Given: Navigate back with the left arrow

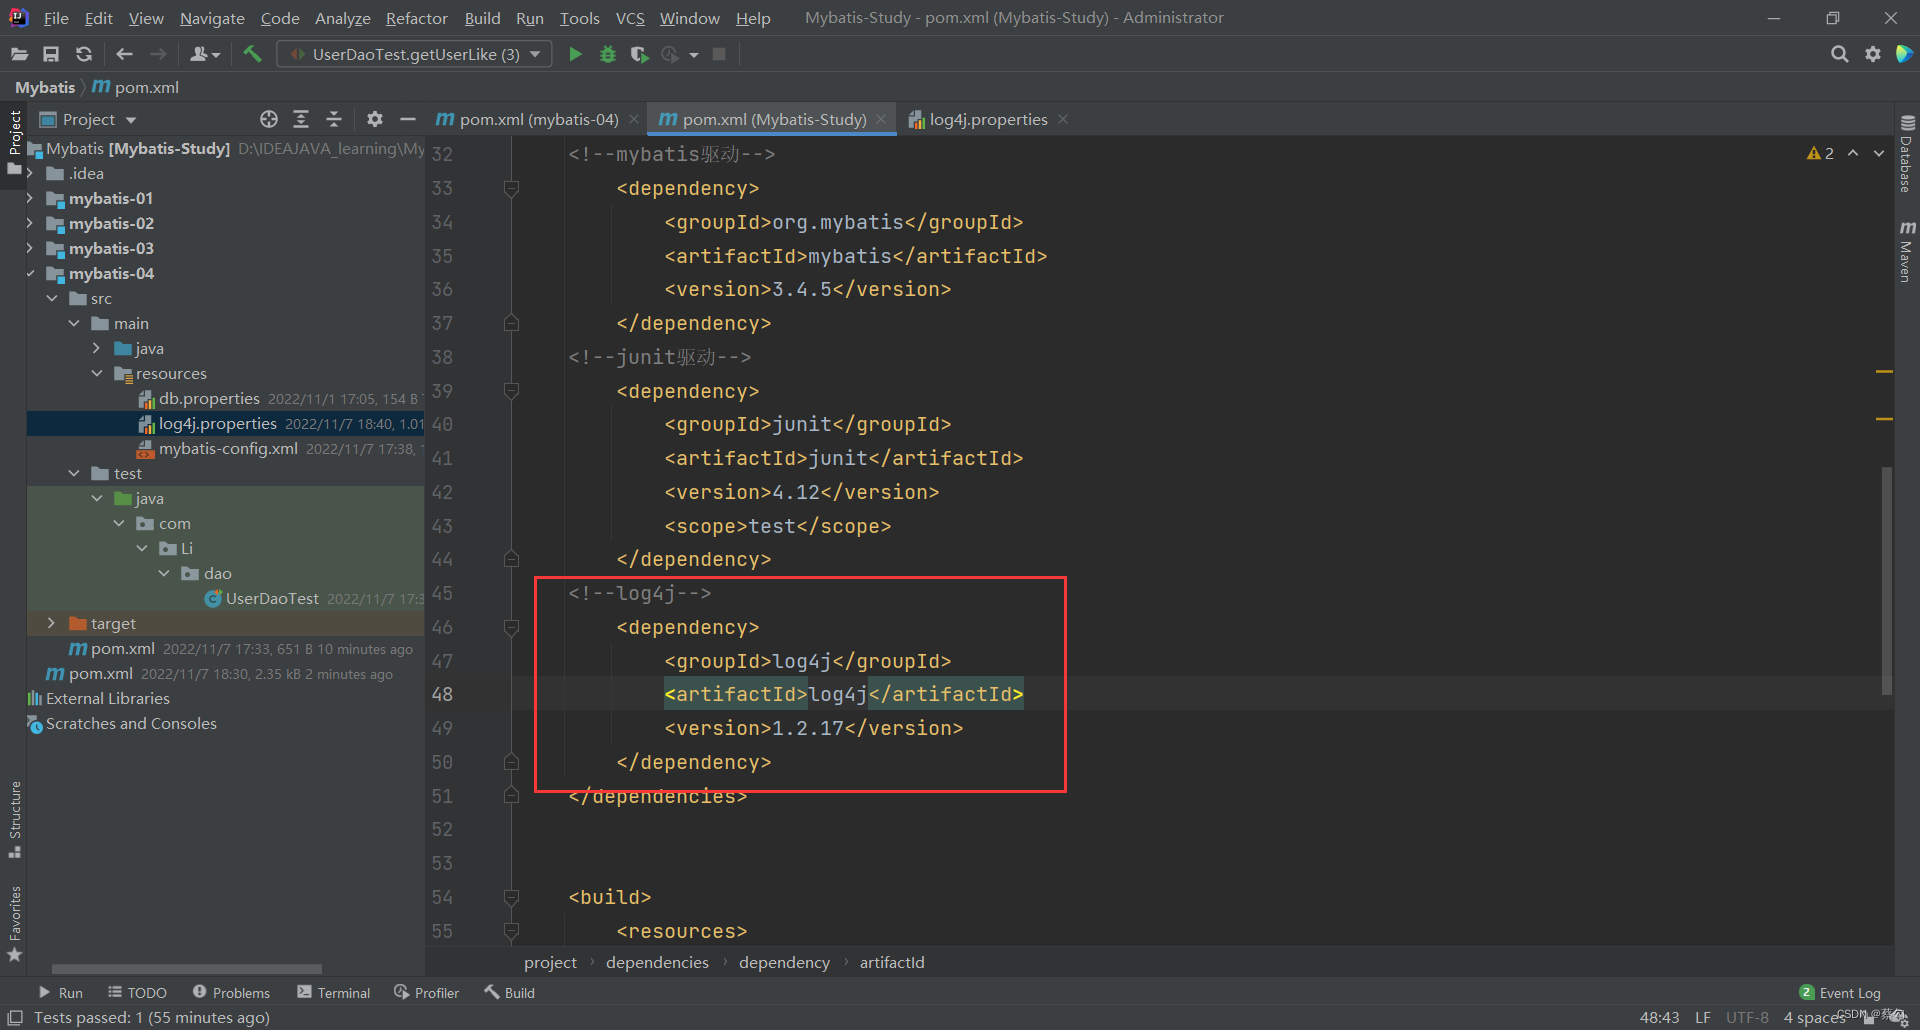Looking at the screenshot, I should [124, 54].
